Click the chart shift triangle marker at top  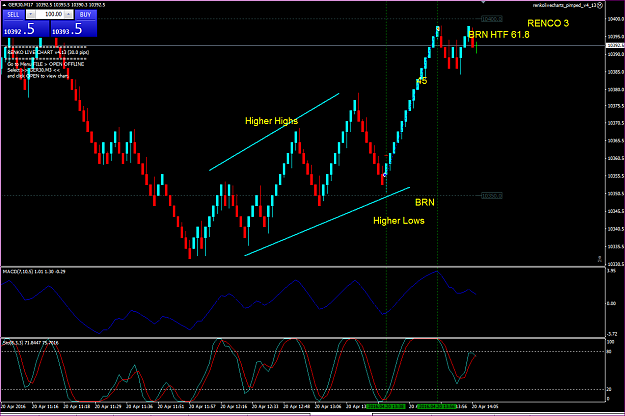click(483, 2)
